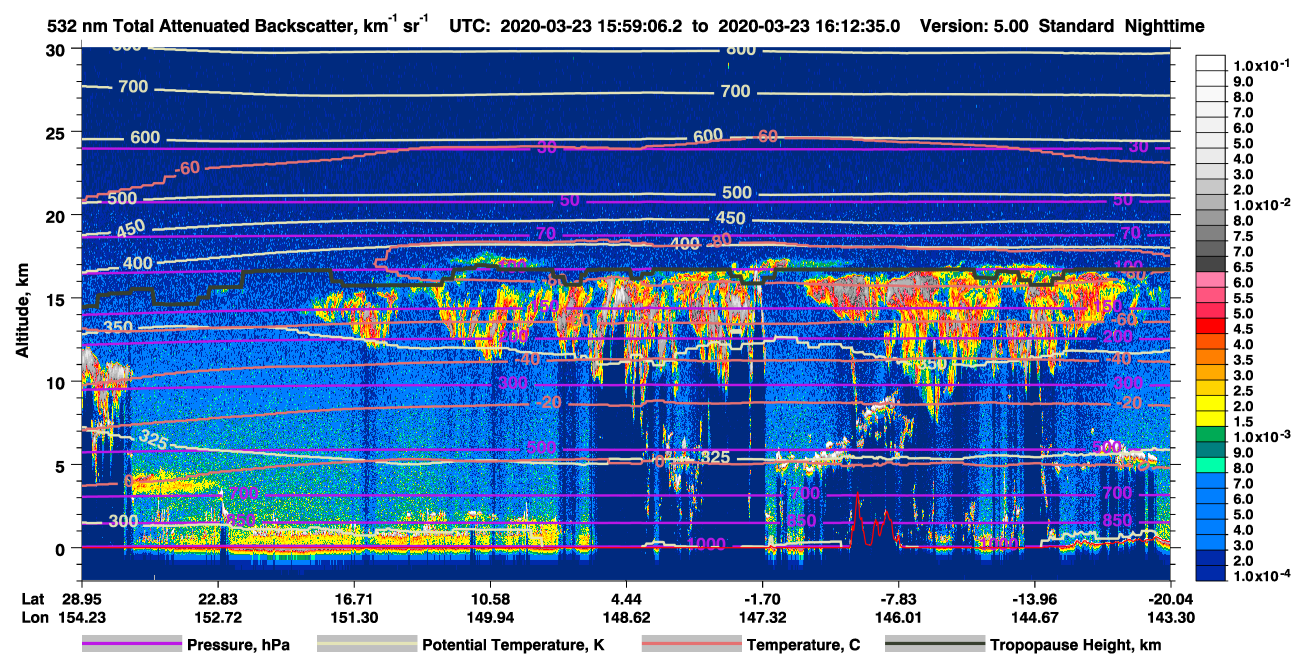
Task: Click the color bar label 1.0x10⁻²
Action: tap(1263, 204)
